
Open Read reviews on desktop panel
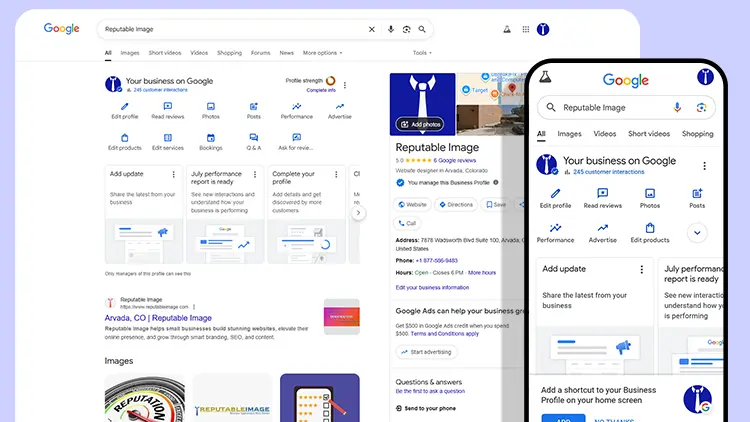click(167, 111)
